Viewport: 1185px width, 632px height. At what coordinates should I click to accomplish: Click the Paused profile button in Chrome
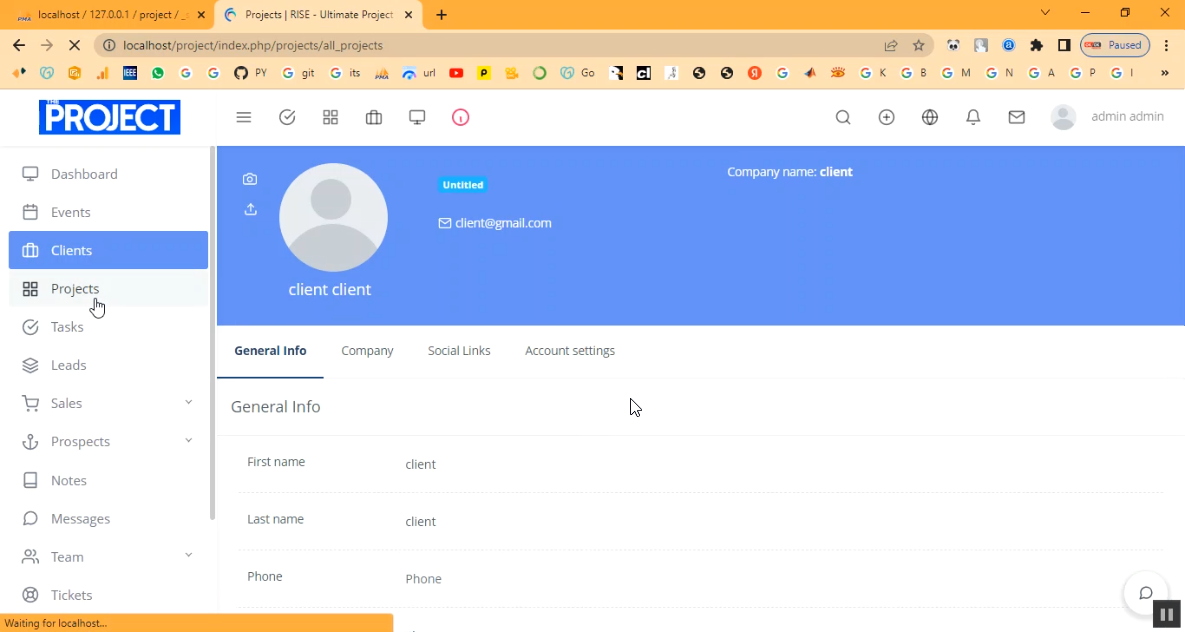point(1115,45)
